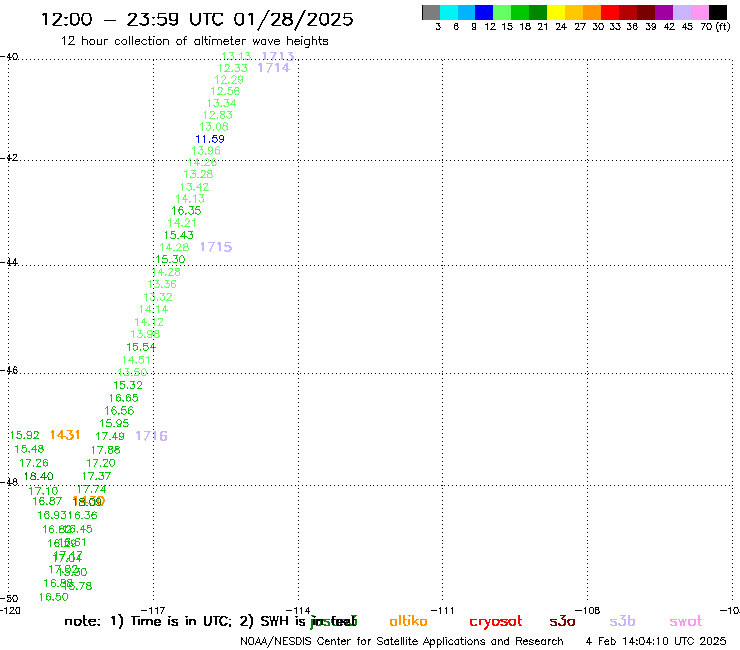Click the purple legend color swatch

(x=664, y=12)
